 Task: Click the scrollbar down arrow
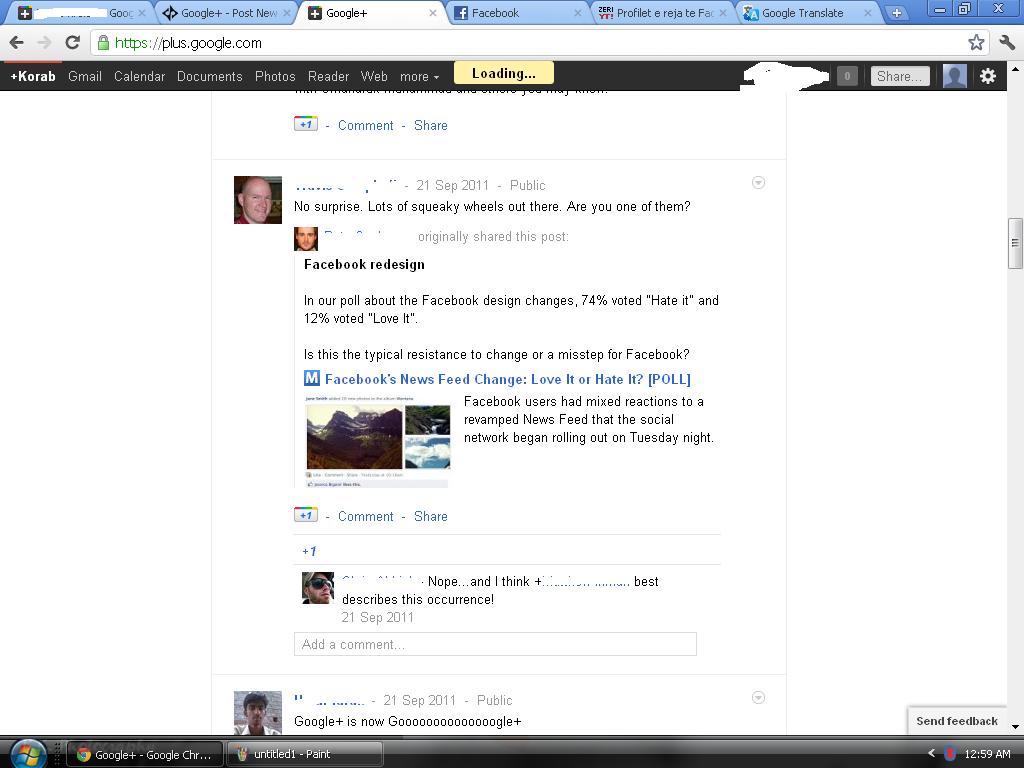pos(1015,727)
